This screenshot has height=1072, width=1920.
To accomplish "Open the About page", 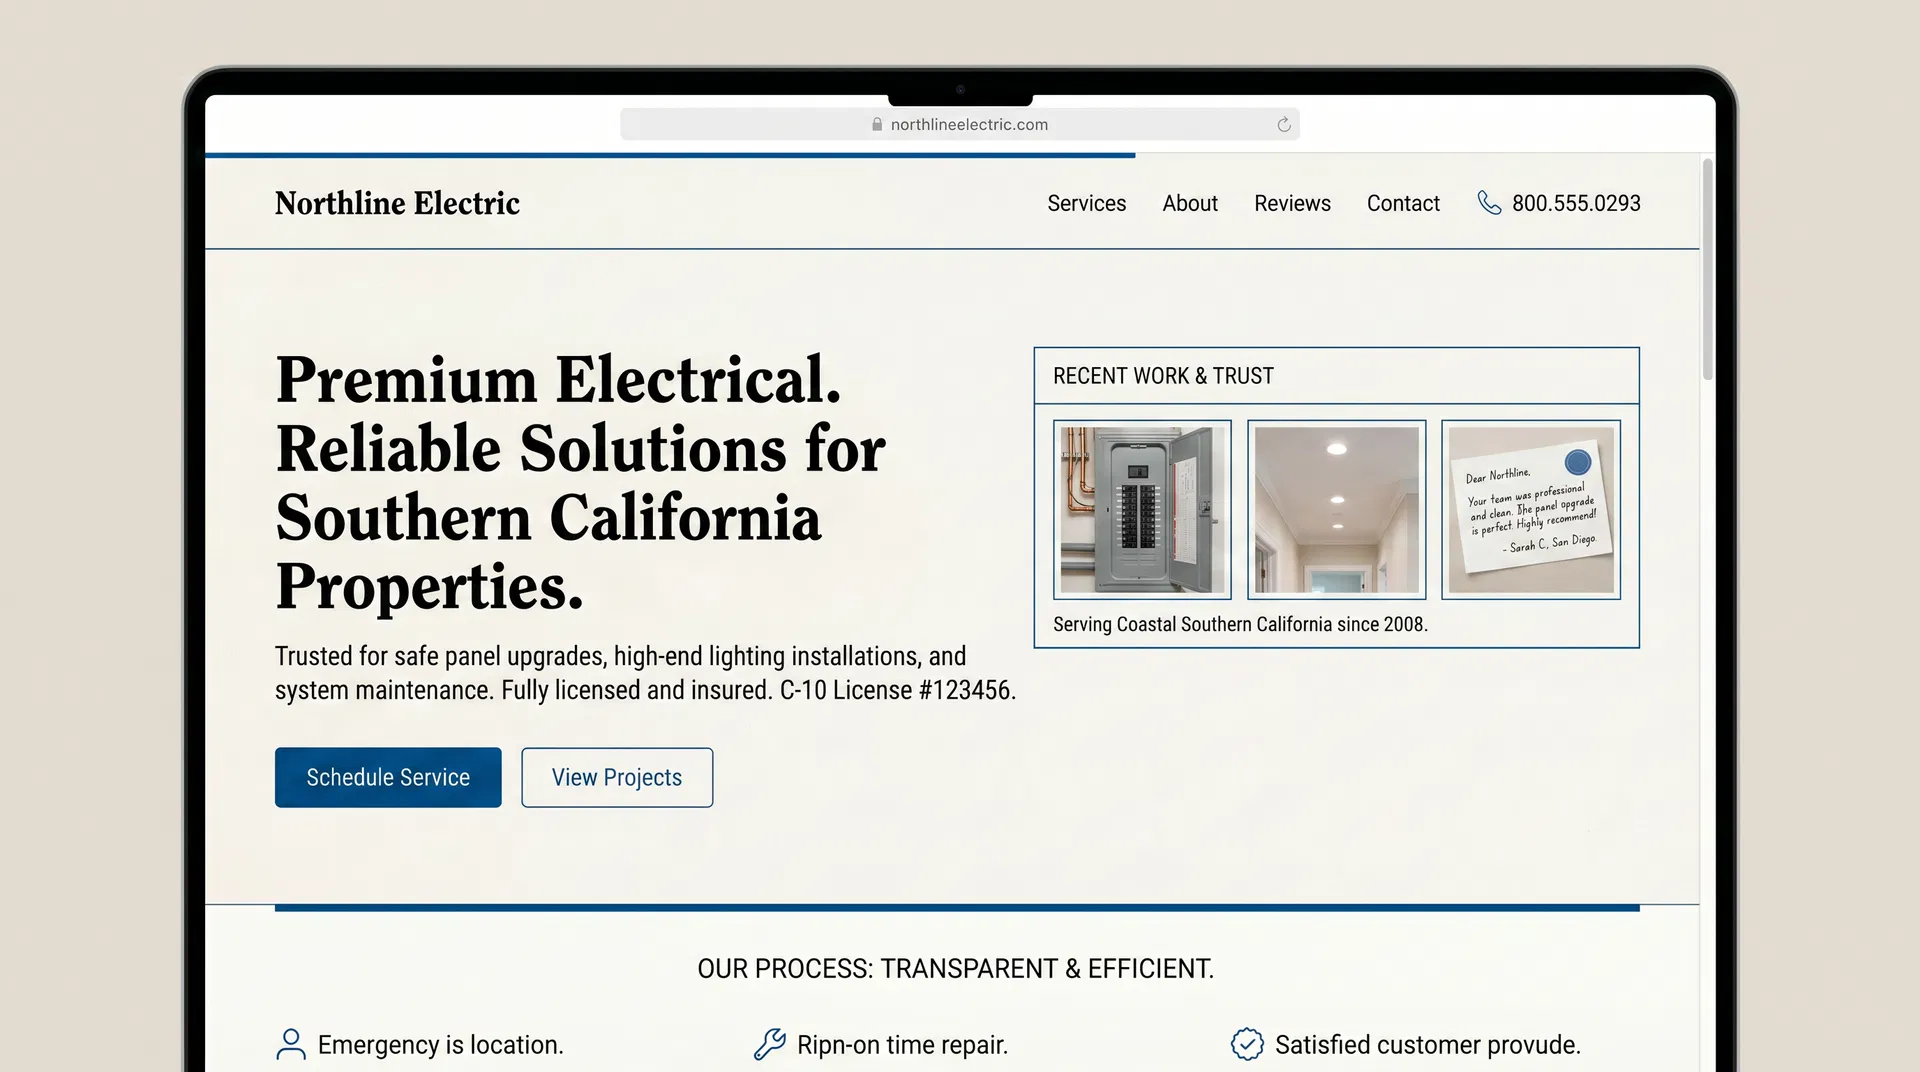I will (1189, 203).
